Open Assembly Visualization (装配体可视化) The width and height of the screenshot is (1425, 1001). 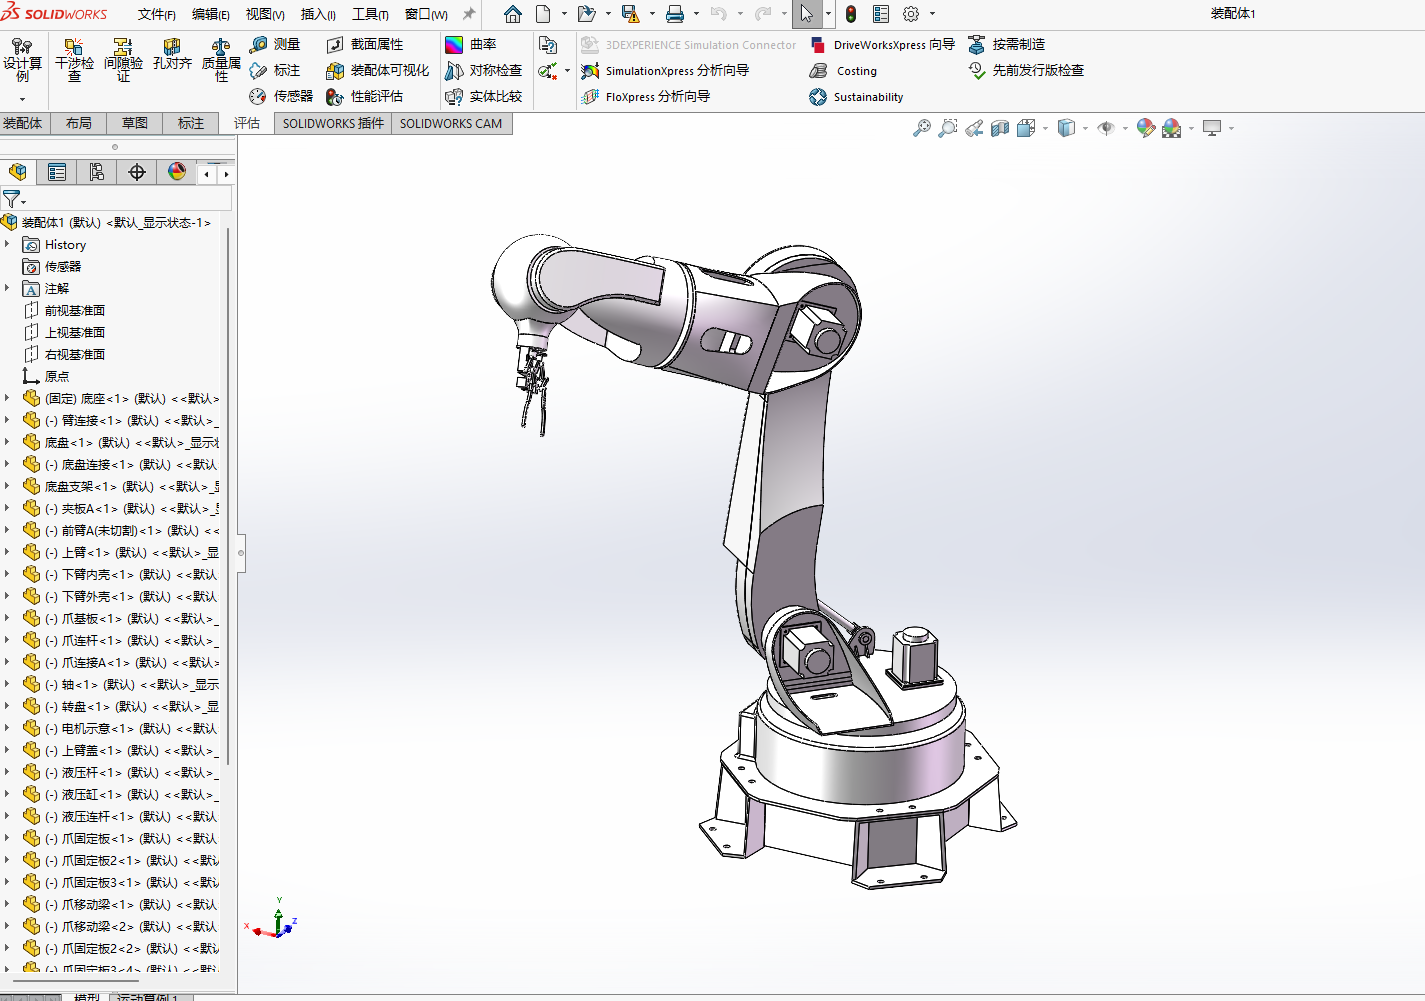pos(377,70)
